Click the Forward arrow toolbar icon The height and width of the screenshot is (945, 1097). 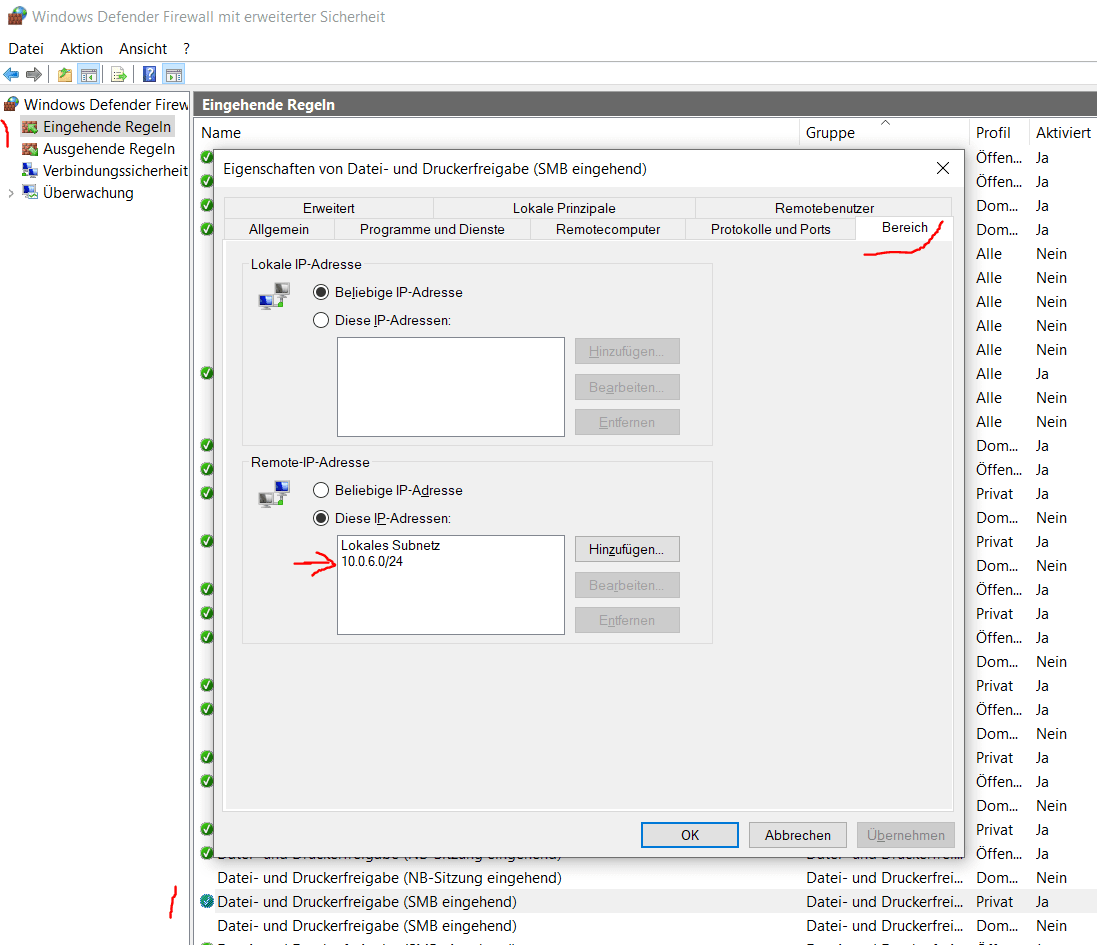coord(34,74)
